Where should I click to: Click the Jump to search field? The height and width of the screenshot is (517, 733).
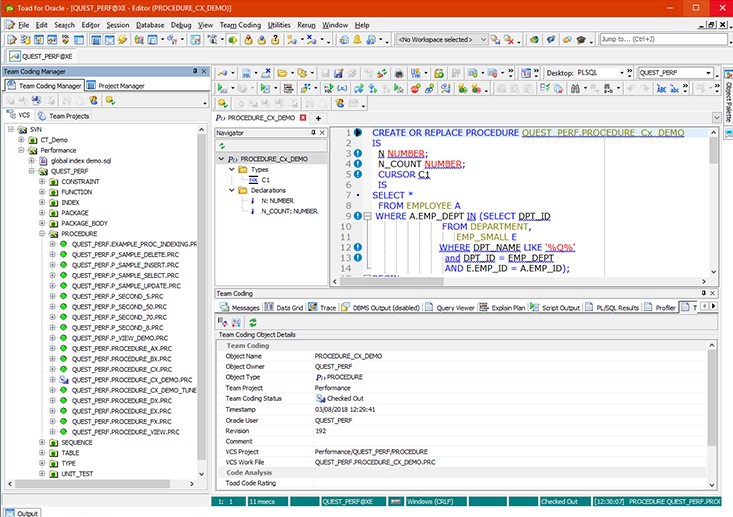point(663,40)
